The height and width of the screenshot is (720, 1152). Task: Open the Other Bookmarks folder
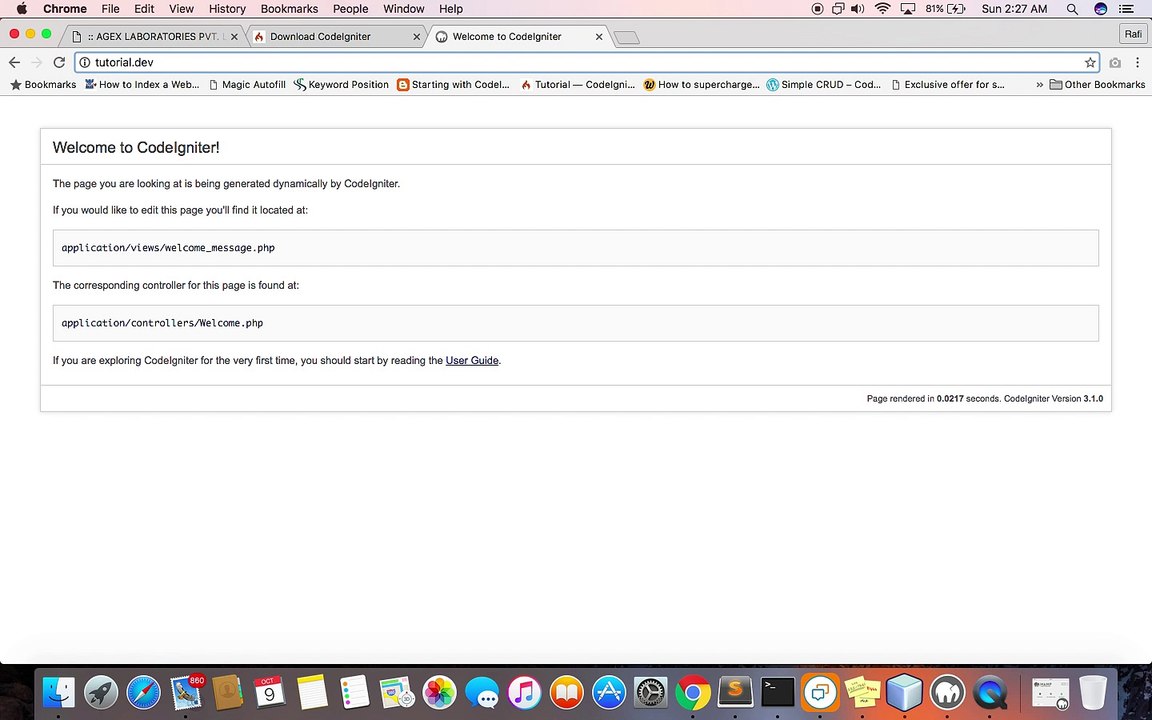pos(1097,84)
